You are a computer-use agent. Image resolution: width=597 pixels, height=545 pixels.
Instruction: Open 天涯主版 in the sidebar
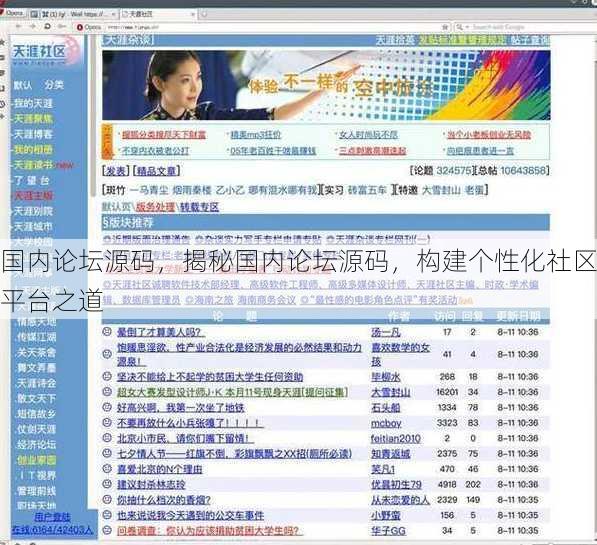[33, 196]
